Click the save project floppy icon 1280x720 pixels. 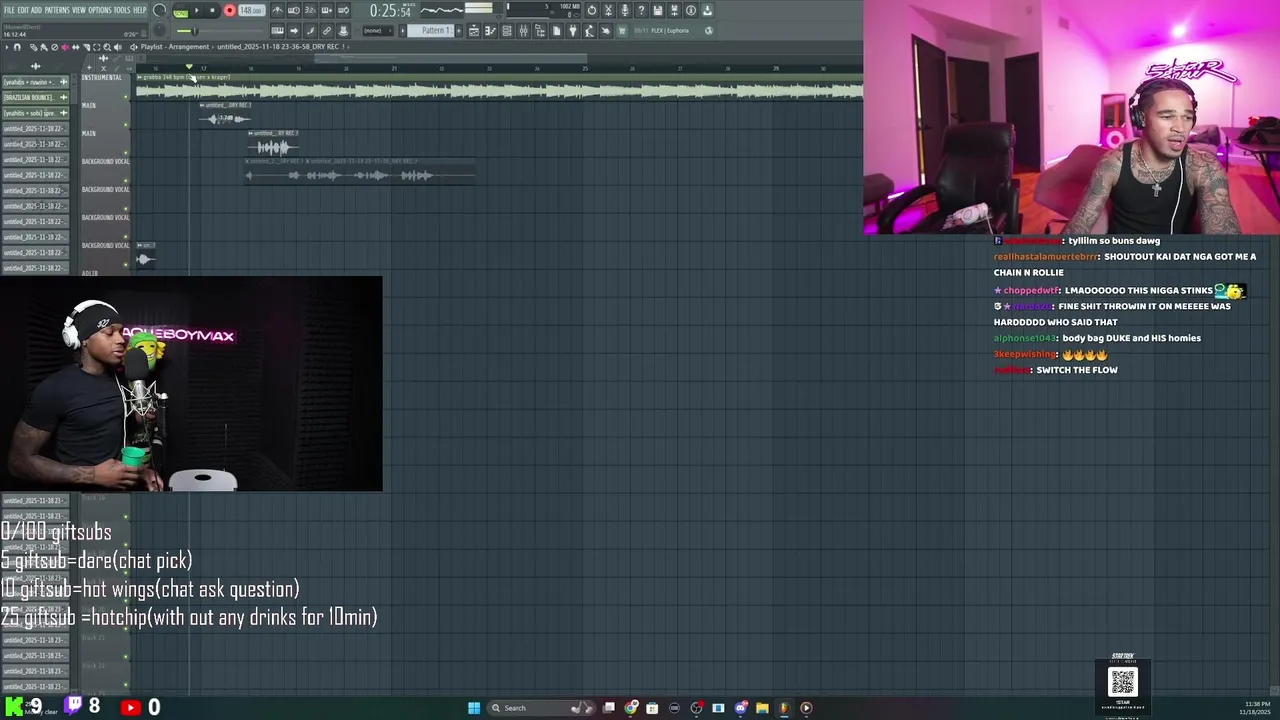pos(658,10)
